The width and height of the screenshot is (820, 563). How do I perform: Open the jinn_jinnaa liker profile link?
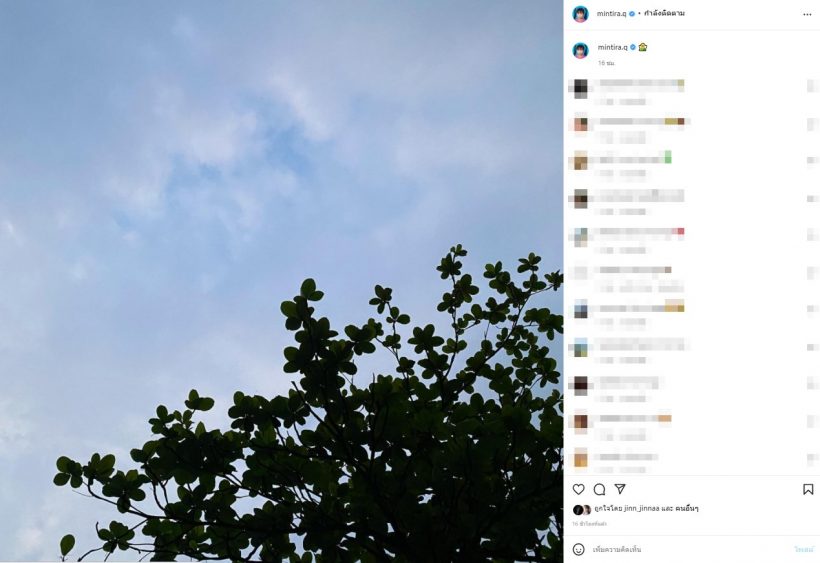tap(641, 508)
